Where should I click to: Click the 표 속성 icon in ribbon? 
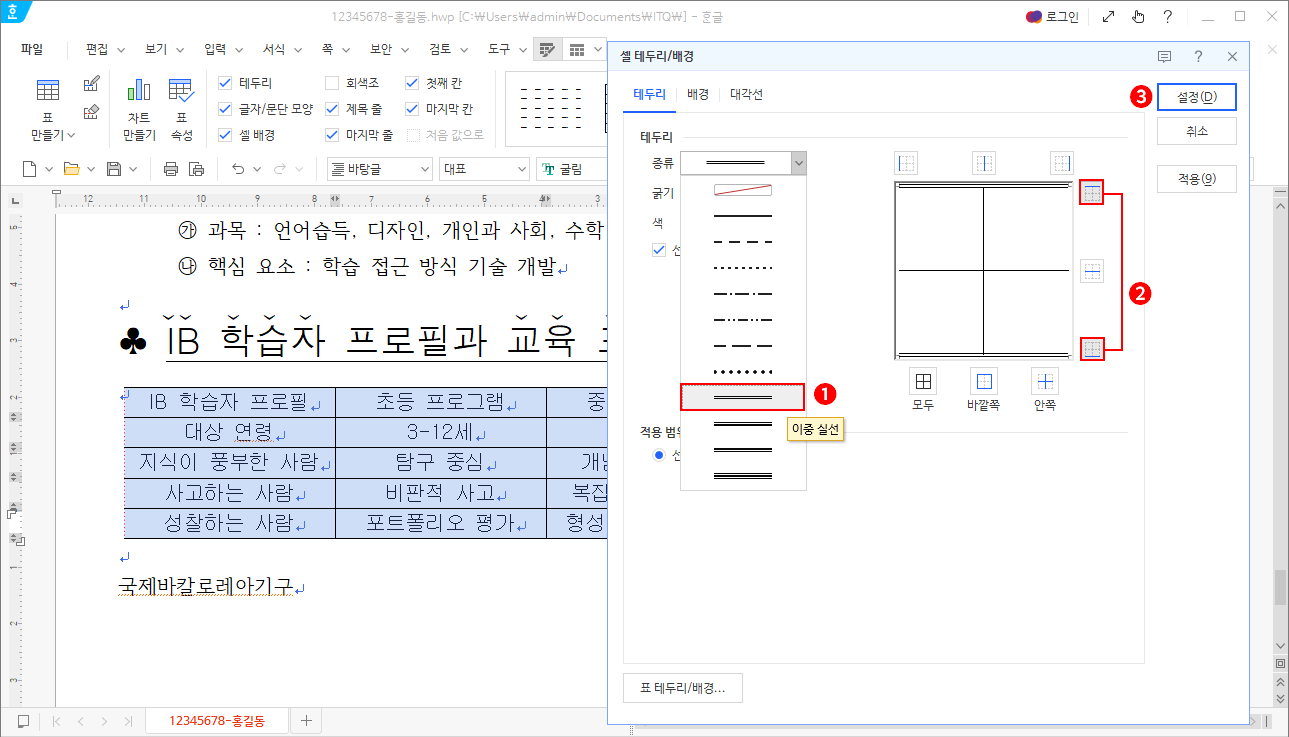[x=181, y=91]
